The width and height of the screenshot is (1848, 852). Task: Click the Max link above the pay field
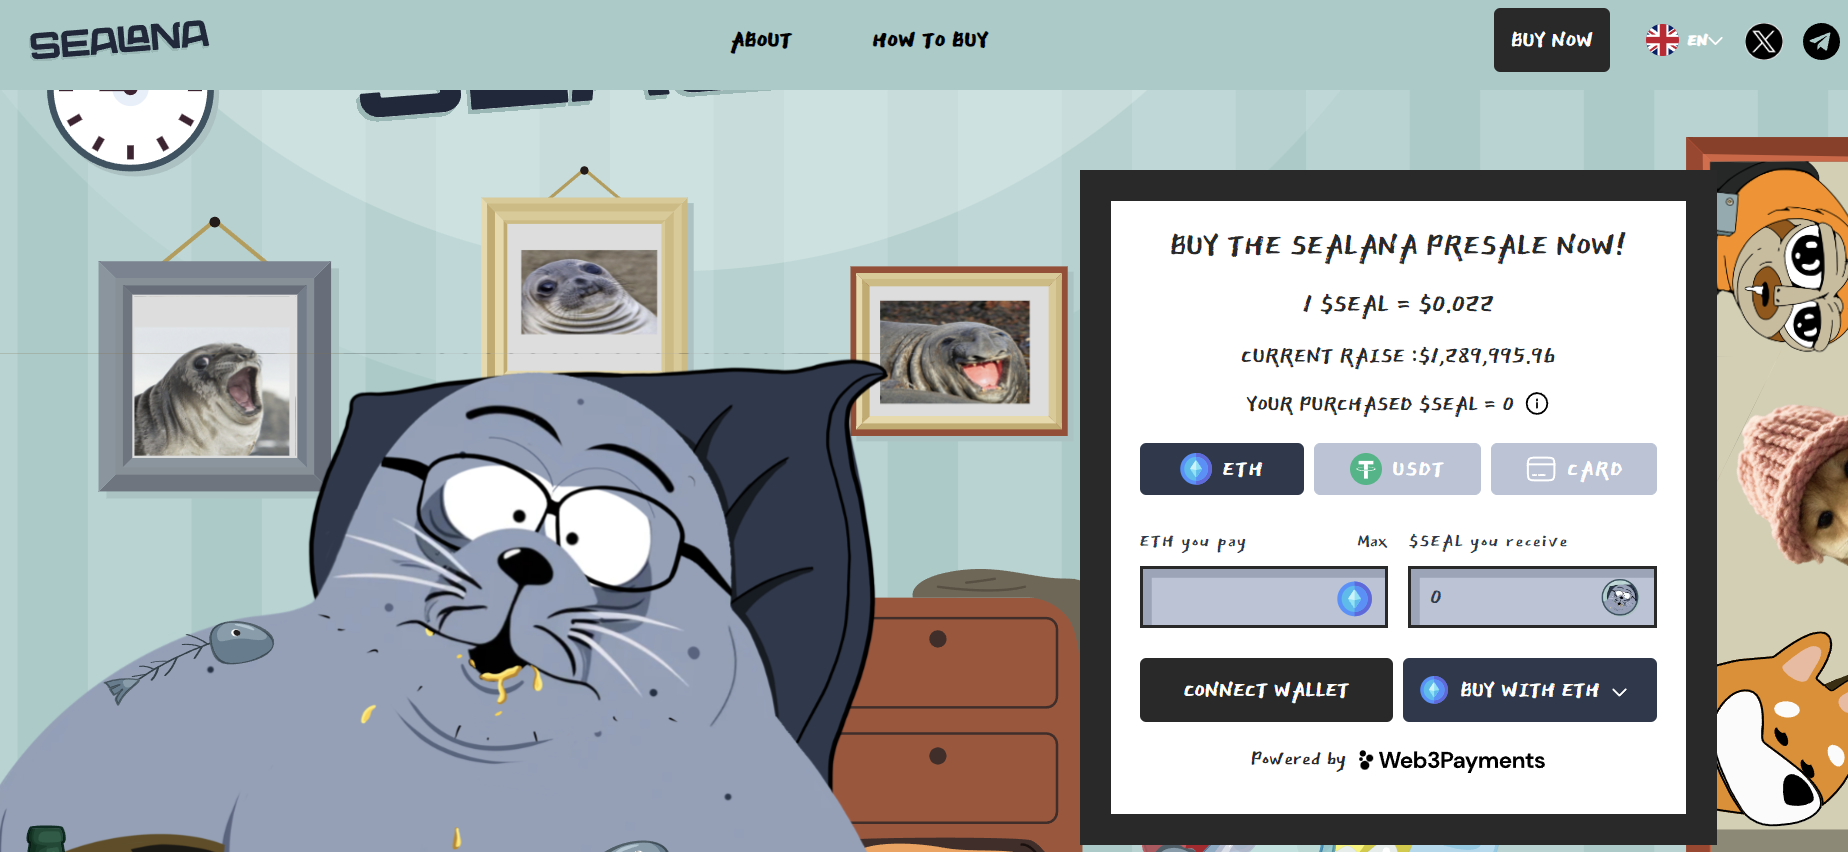click(1372, 541)
